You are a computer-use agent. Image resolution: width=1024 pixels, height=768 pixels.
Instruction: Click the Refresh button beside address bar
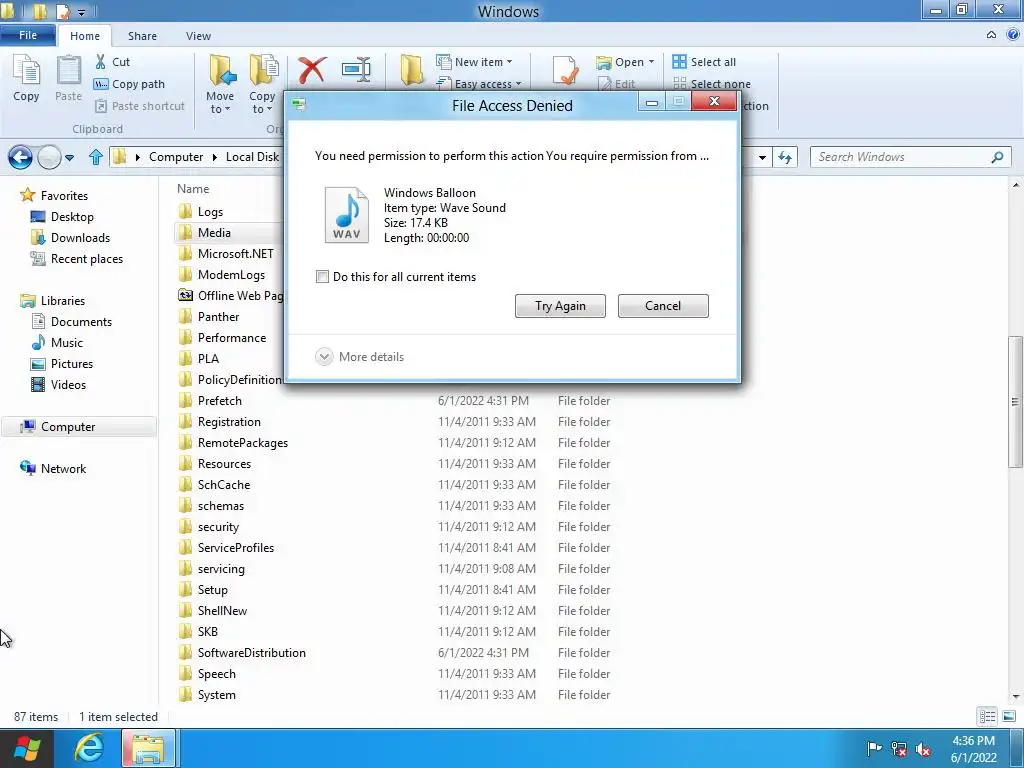coord(785,157)
